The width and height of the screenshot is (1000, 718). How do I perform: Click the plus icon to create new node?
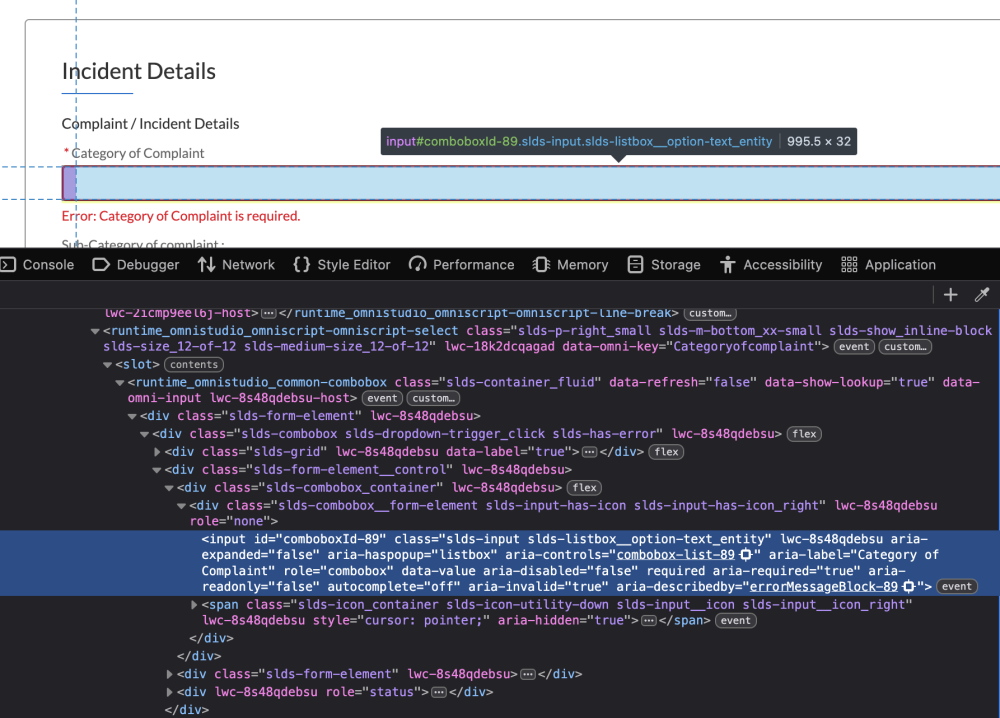pyautogui.click(x=950, y=295)
